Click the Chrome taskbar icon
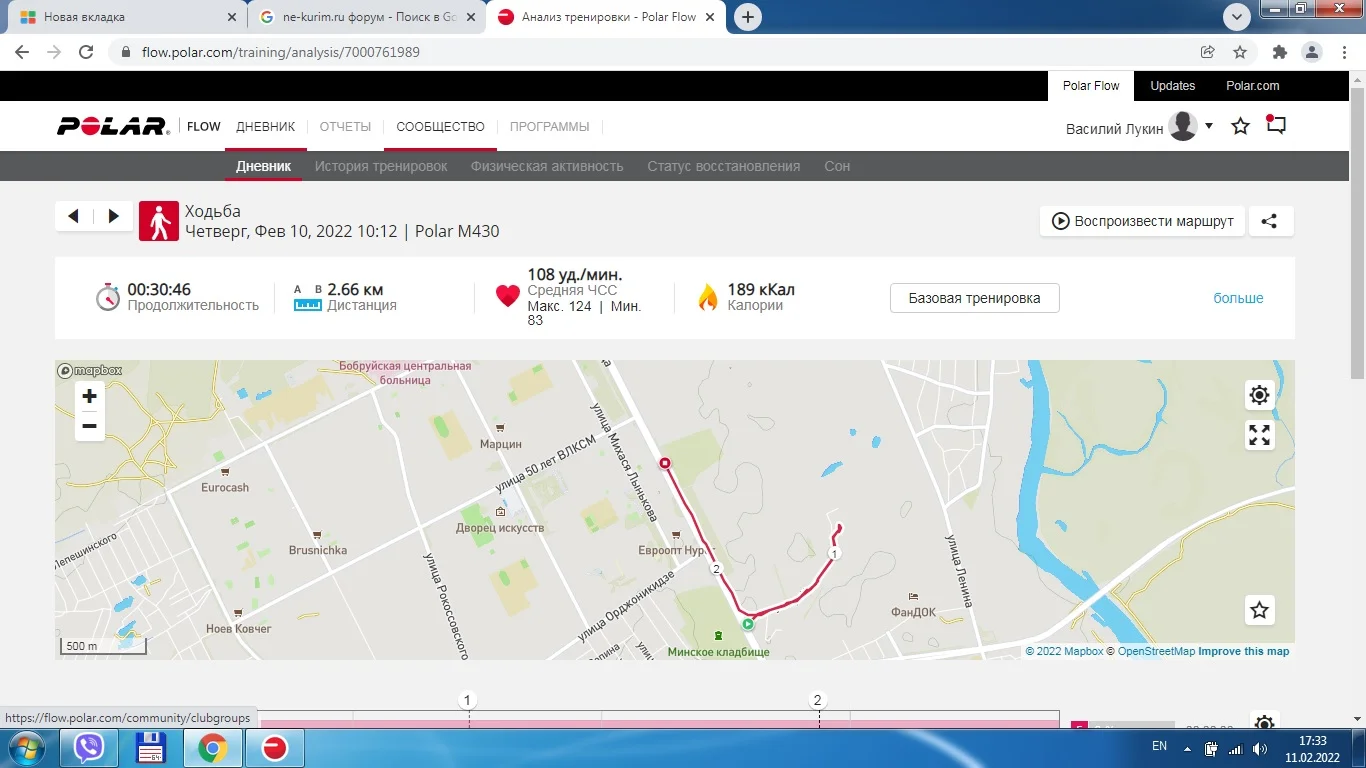This screenshot has width=1366, height=768. click(211, 748)
